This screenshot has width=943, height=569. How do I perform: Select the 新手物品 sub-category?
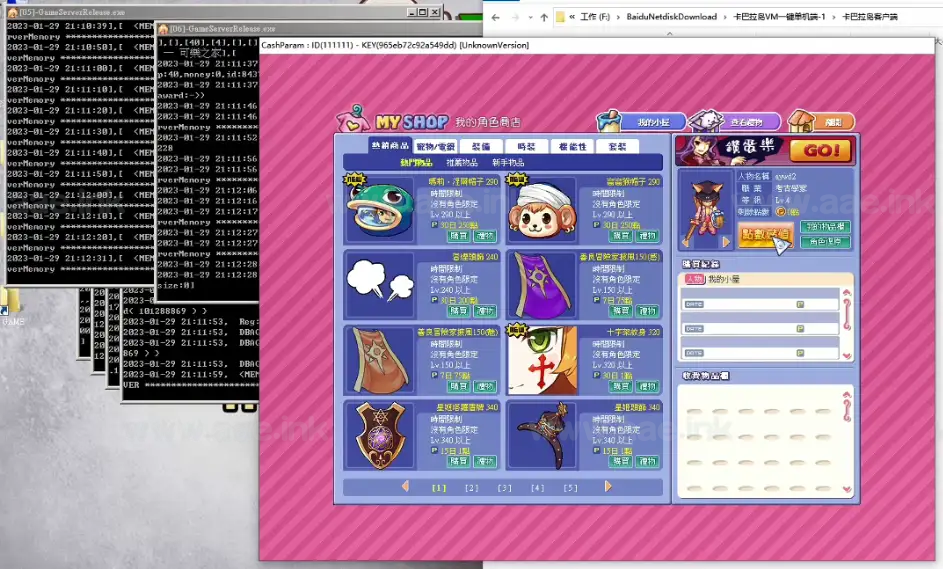(x=507, y=162)
